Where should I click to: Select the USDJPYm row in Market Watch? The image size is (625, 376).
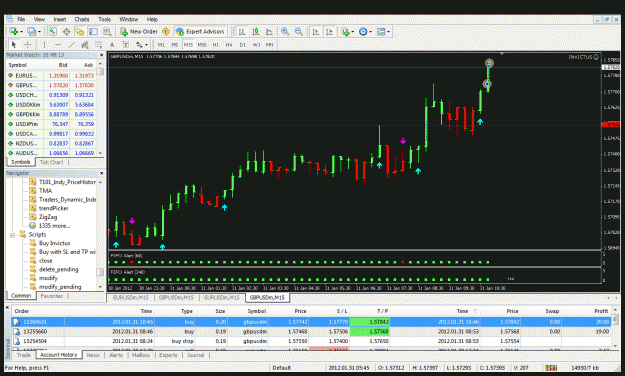[x=51, y=124]
